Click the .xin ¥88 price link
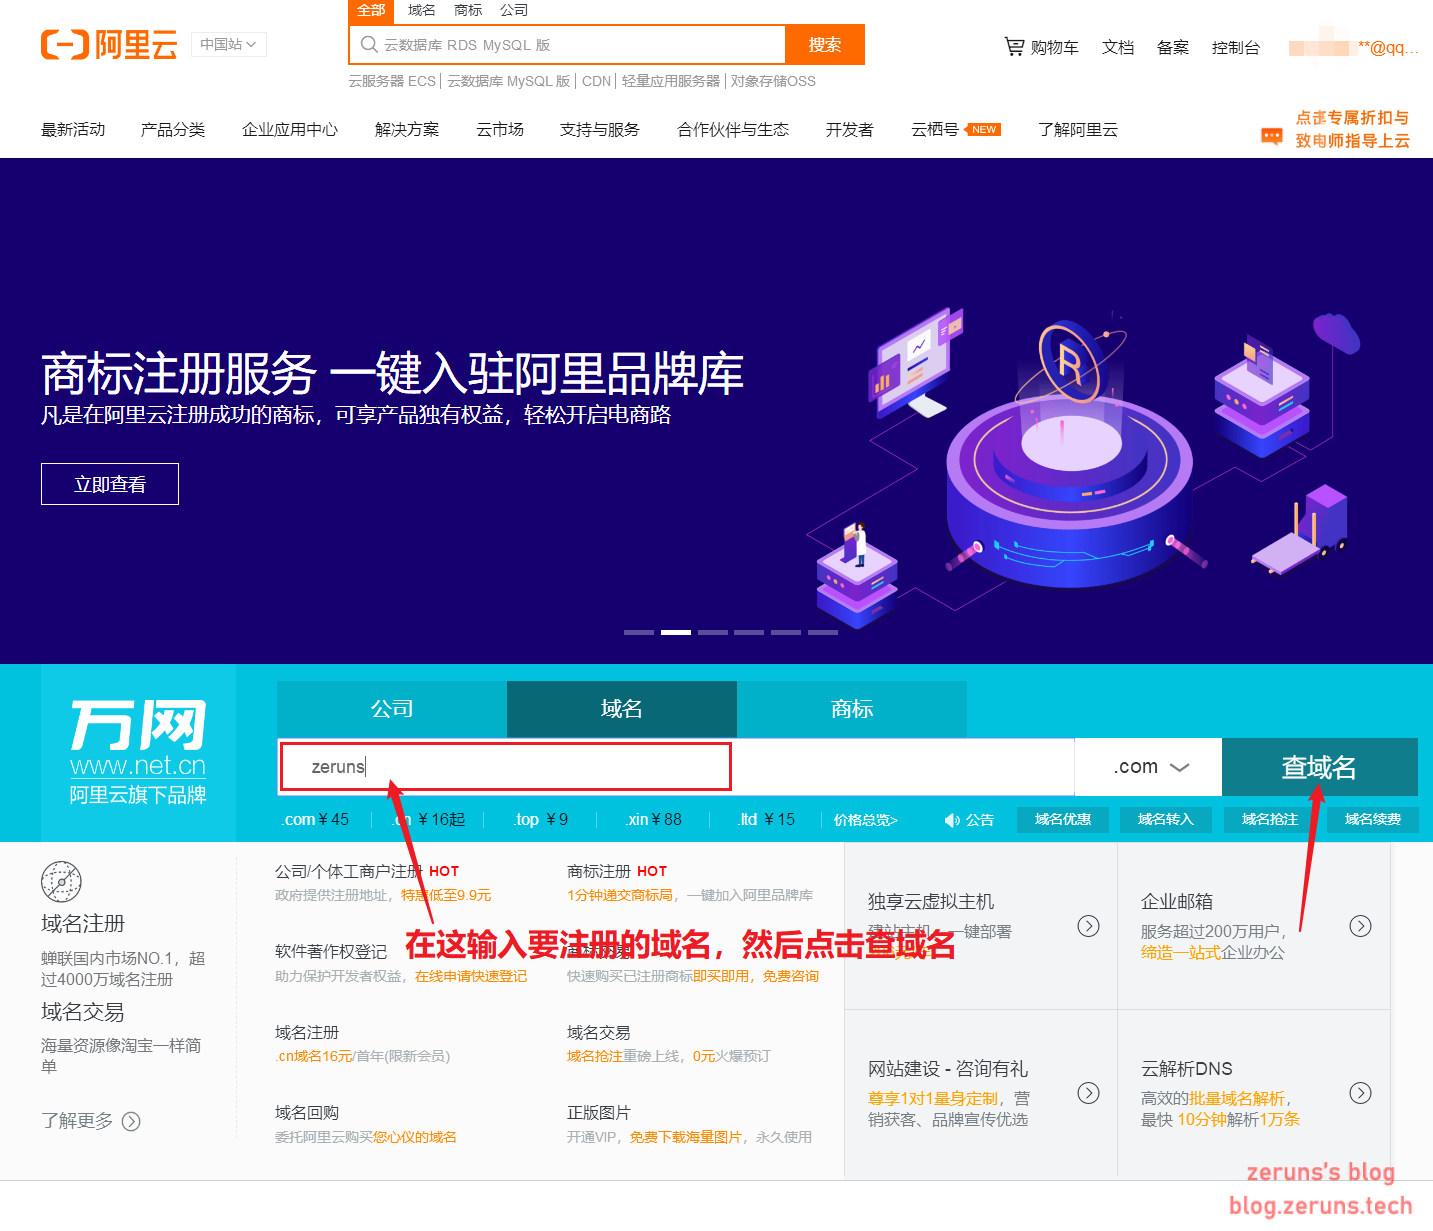 pos(654,819)
